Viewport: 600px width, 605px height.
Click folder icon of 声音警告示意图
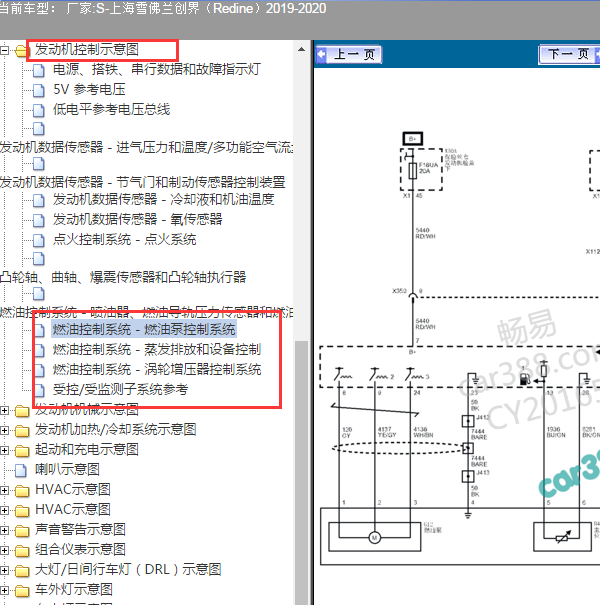(x=22, y=531)
